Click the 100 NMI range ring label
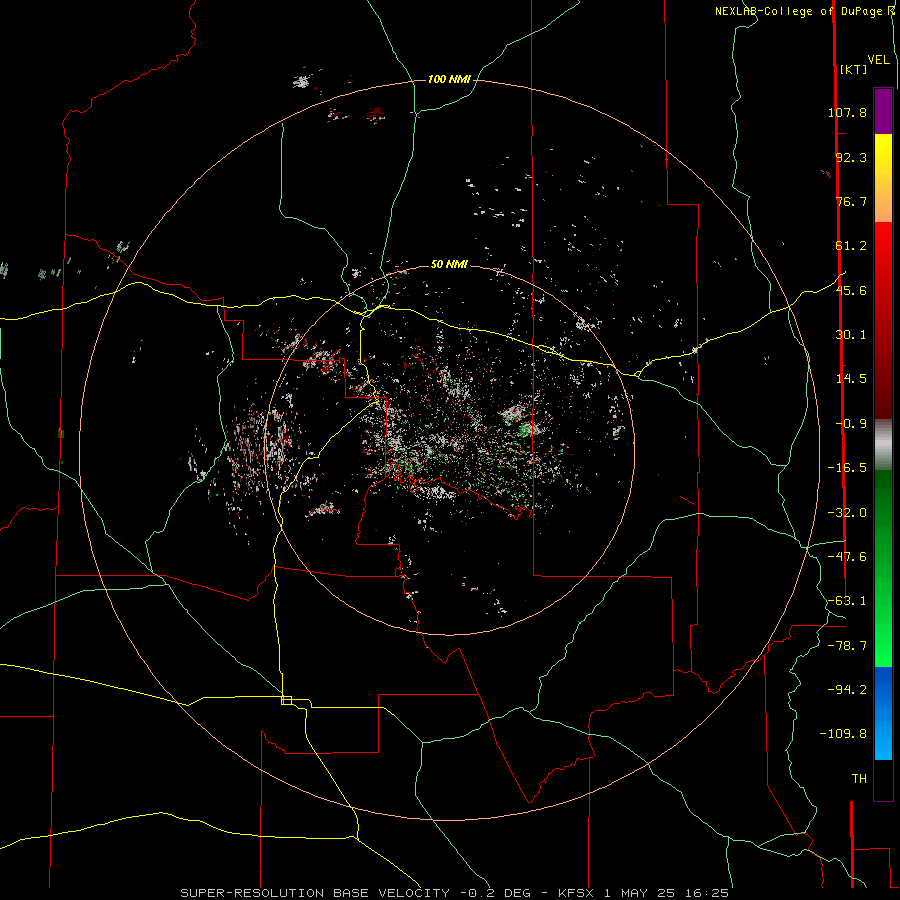Screen dimensions: 900x900 [x=449, y=79]
